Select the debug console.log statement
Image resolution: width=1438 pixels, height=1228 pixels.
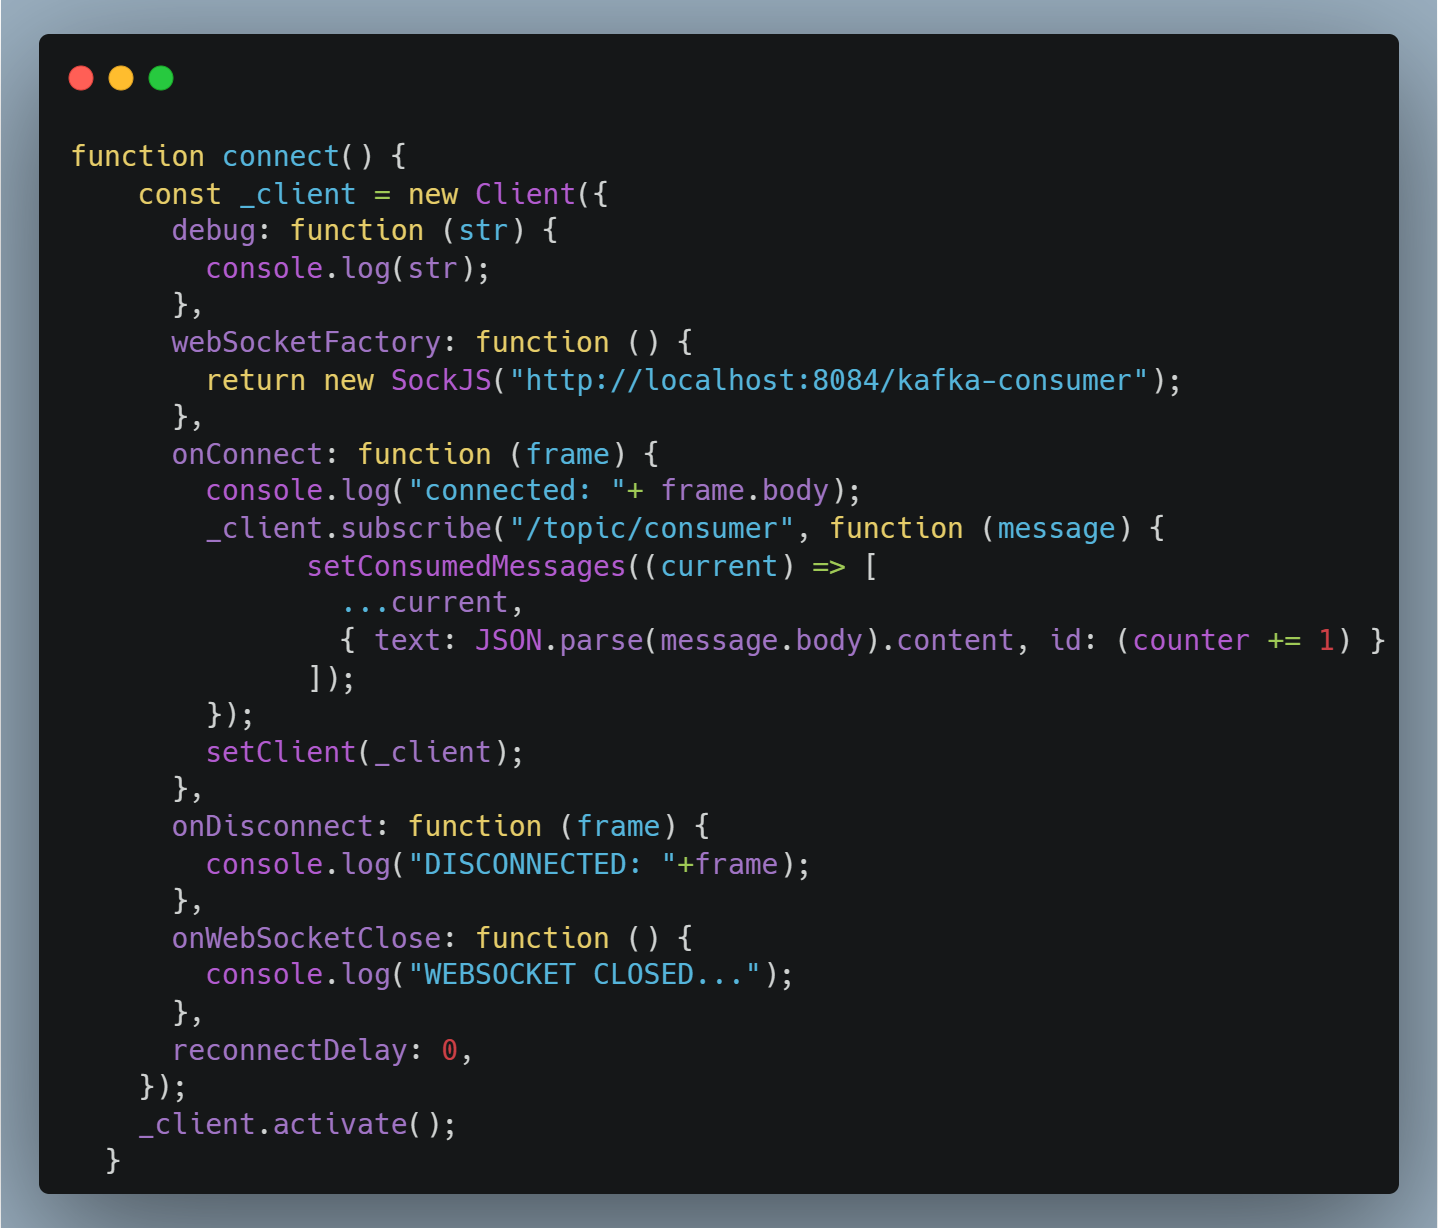(x=346, y=268)
